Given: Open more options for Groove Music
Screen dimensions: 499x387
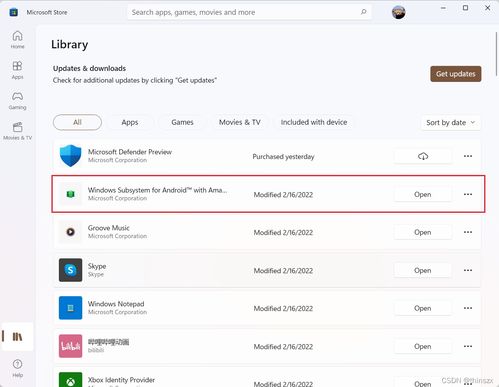Looking at the screenshot, I should [x=468, y=232].
